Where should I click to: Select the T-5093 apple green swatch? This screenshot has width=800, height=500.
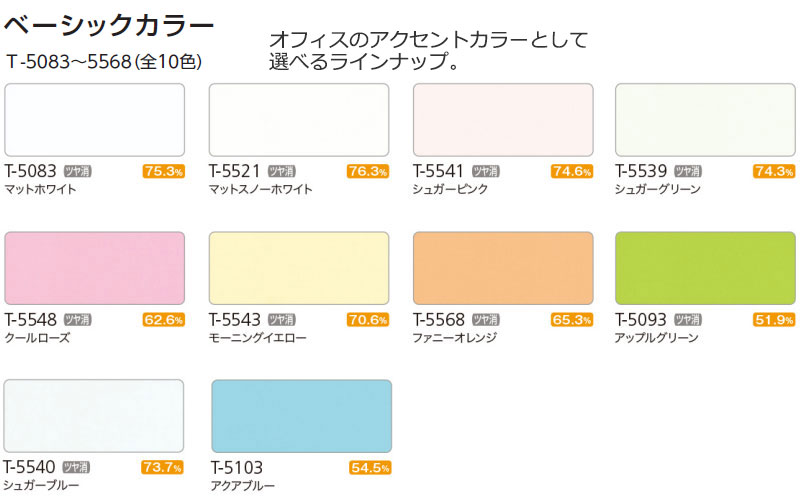pos(705,268)
